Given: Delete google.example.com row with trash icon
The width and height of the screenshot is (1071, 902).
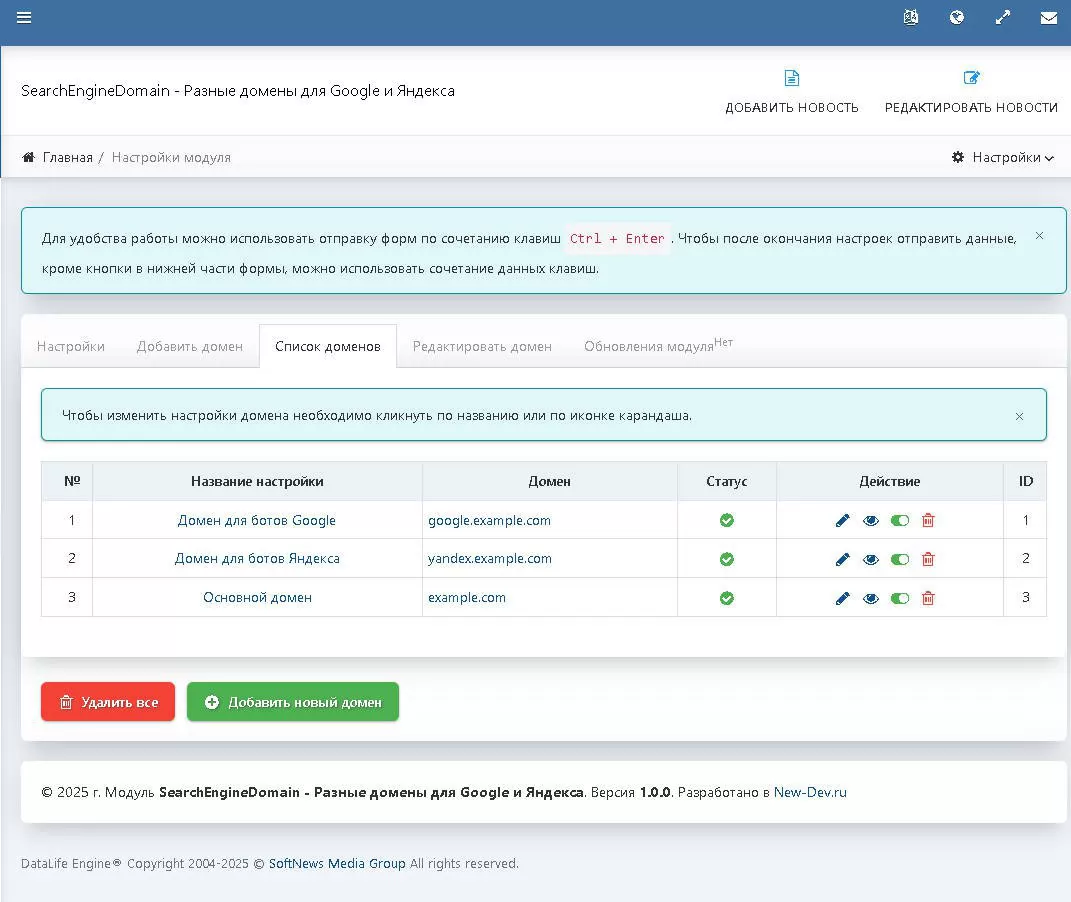Looking at the screenshot, I should coord(928,520).
